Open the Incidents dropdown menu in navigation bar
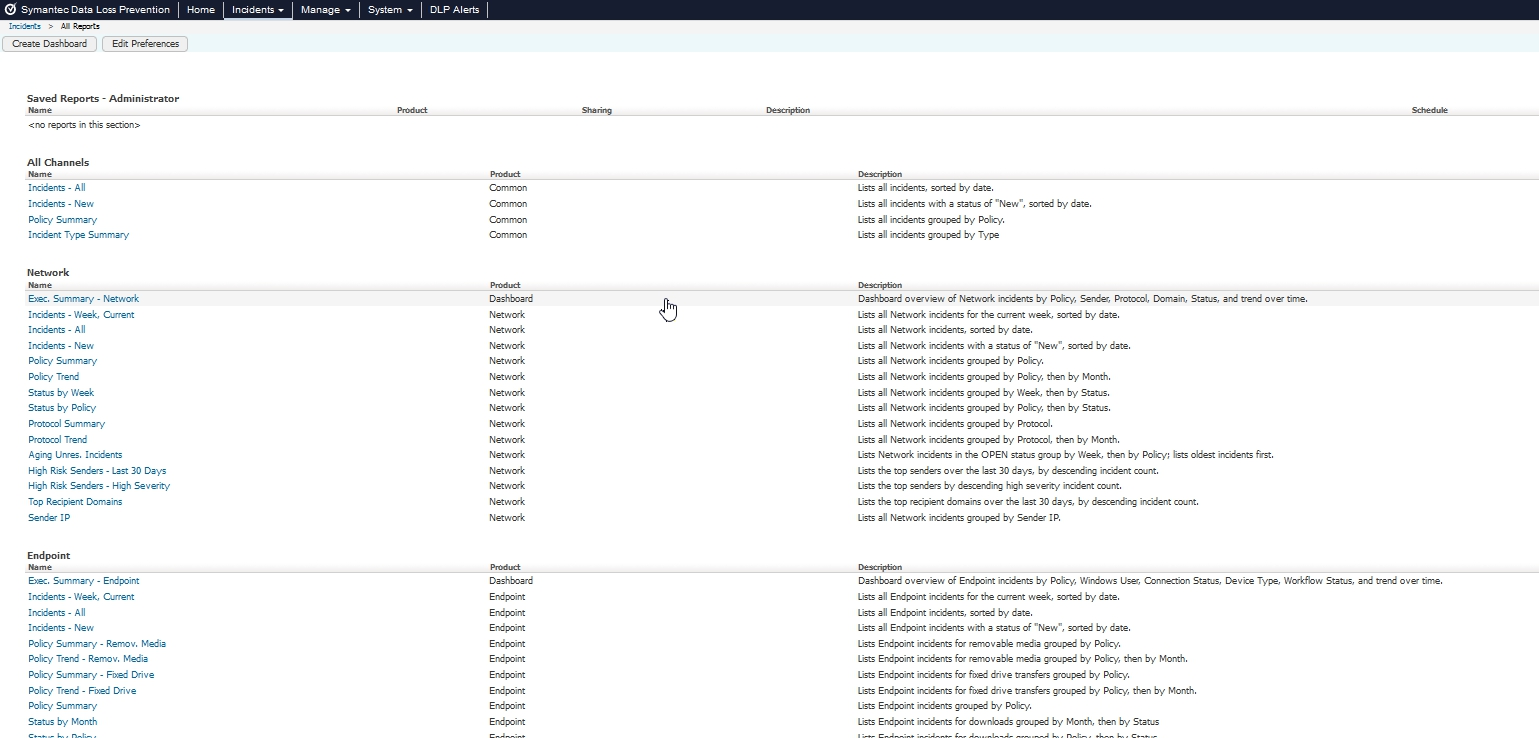The width and height of the screenshot is (1539, 738). pos(258,10)
